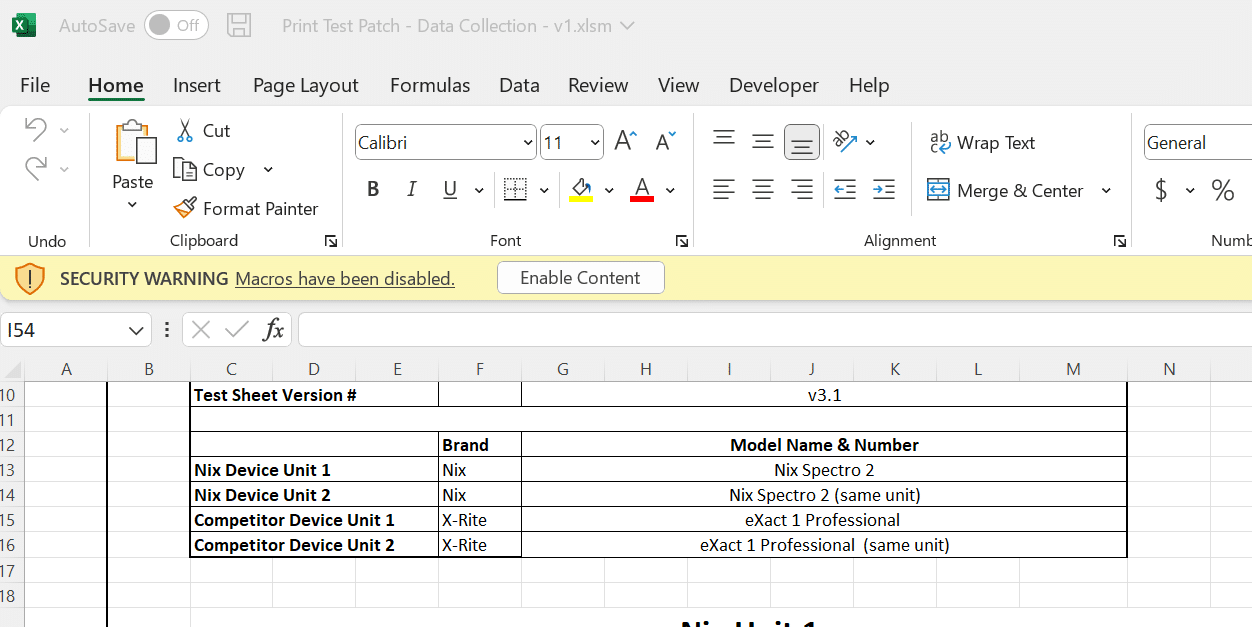The image size is (1252, 627).
Task: Open the Copy options dropdown arrow
Action: pyautogui.click(x=268, y=170)
